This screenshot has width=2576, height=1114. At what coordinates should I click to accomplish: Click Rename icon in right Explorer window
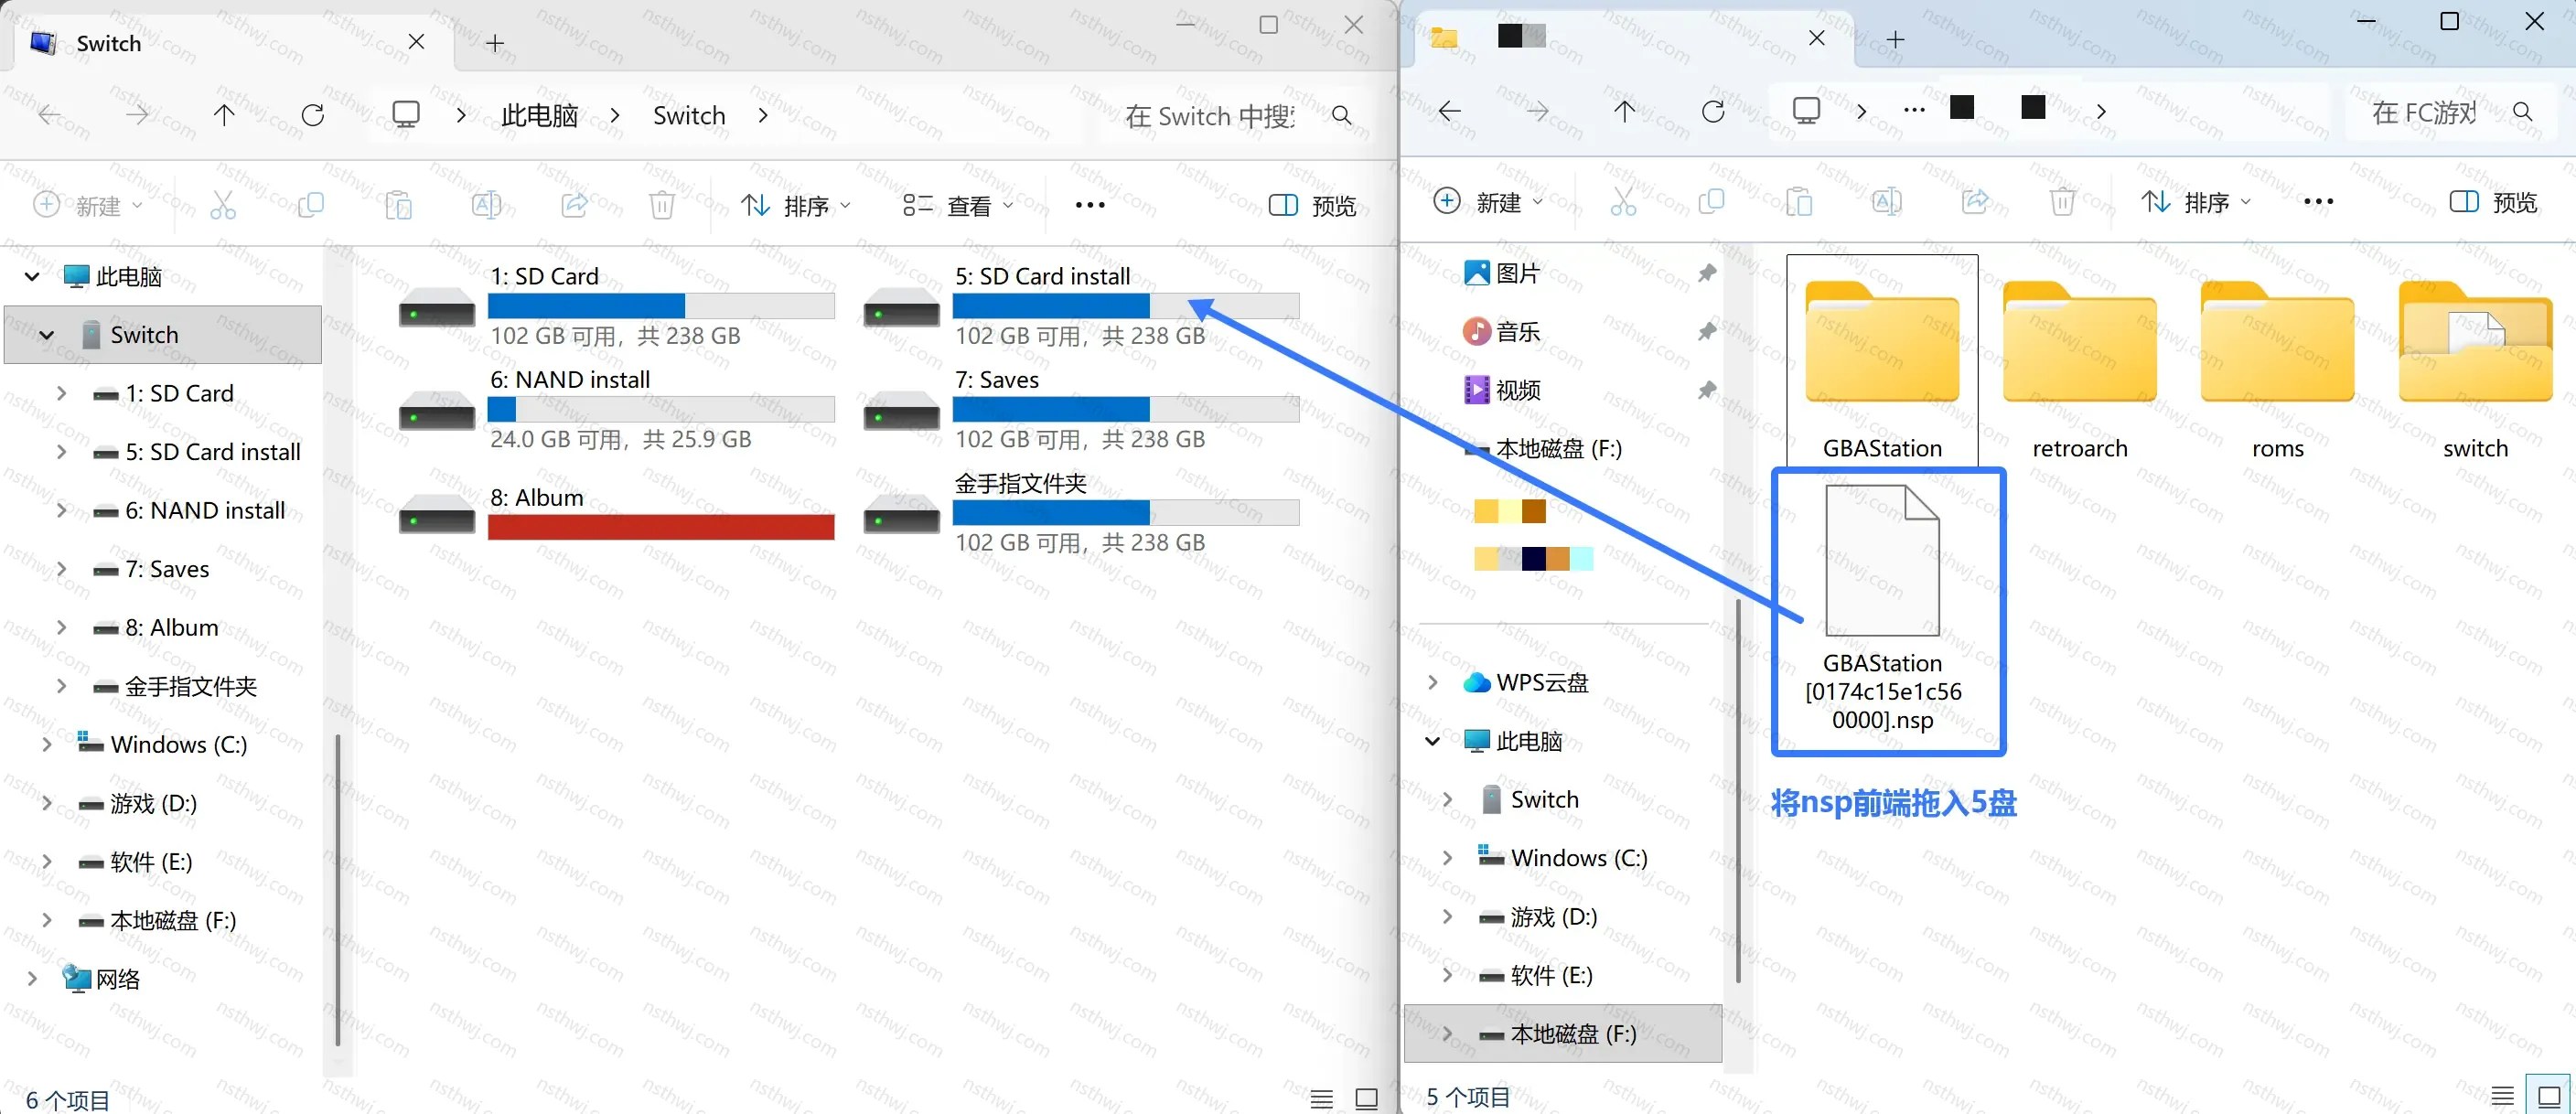(1887, 202)
